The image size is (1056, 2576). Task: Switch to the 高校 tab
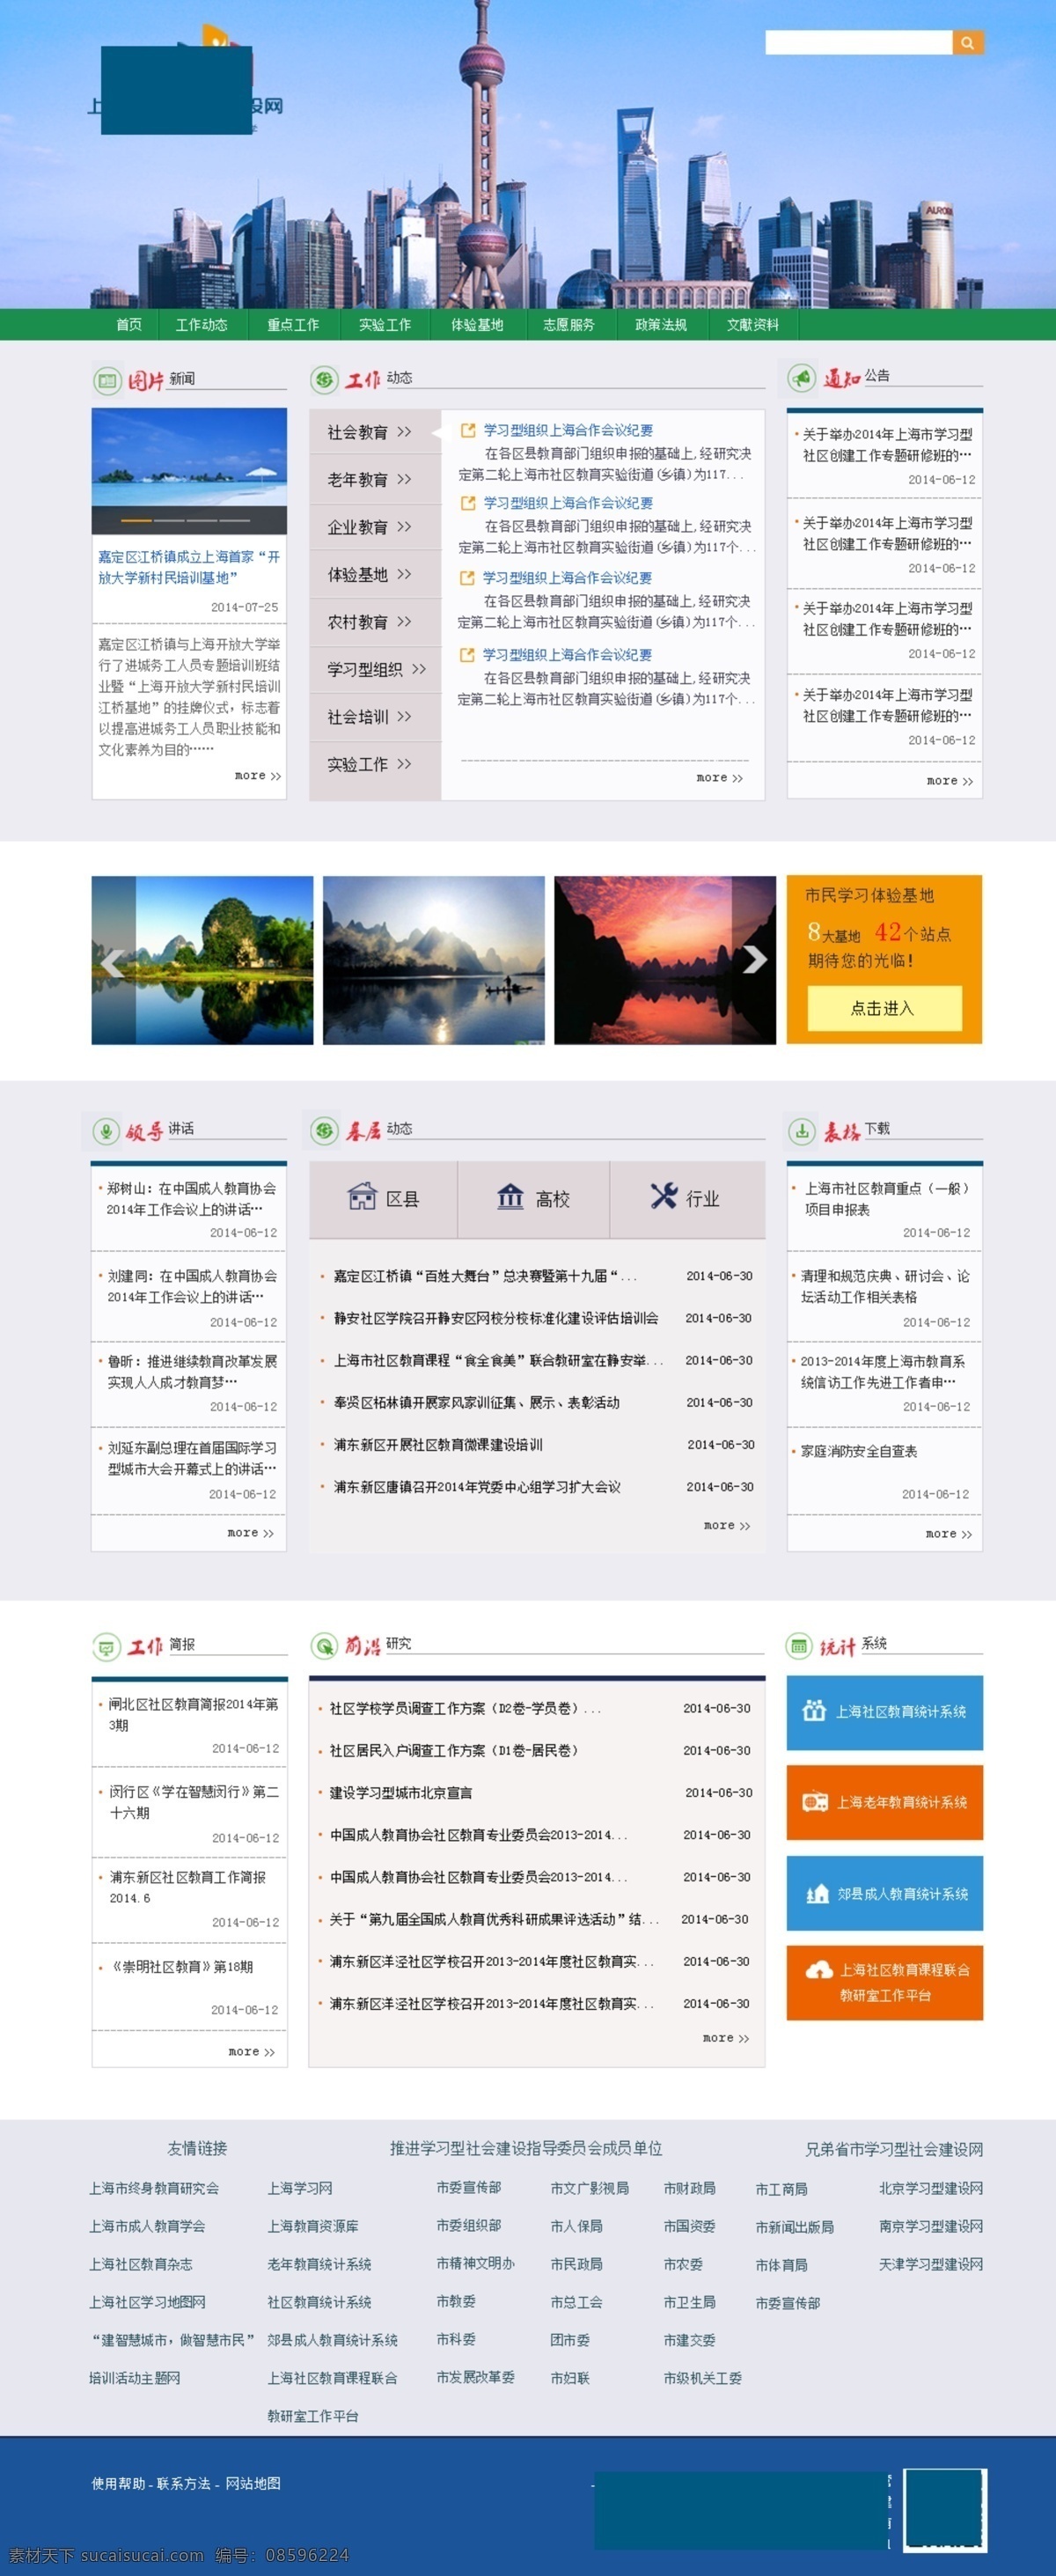(x=534, y=1198)
